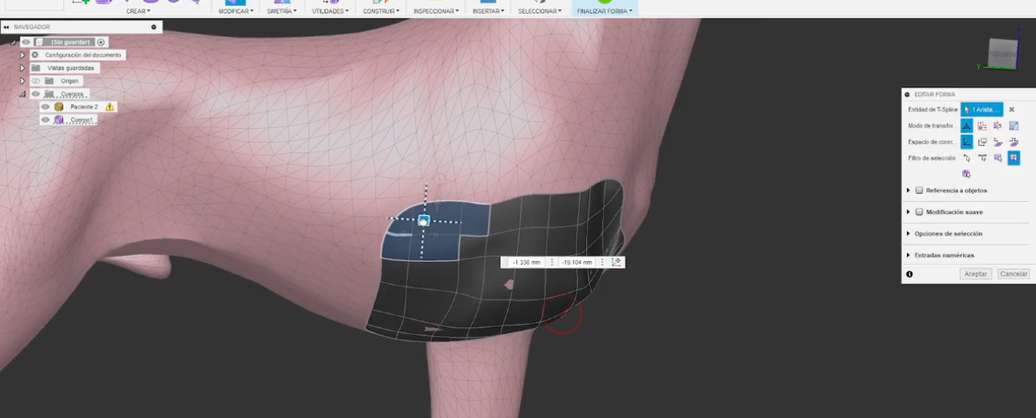
Task: Click Navegador panel pin dot
Action: point(153,27)
